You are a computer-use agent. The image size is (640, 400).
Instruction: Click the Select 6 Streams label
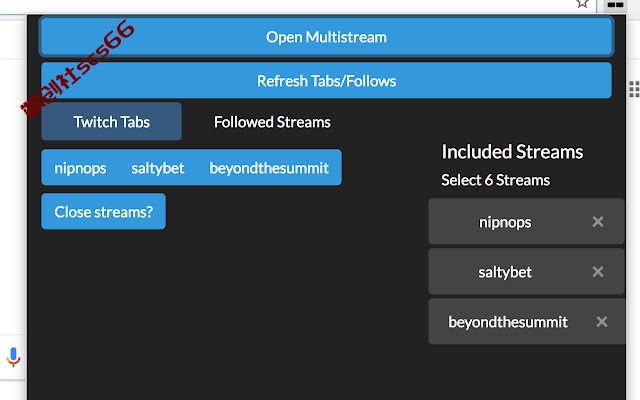coord(496,180)
